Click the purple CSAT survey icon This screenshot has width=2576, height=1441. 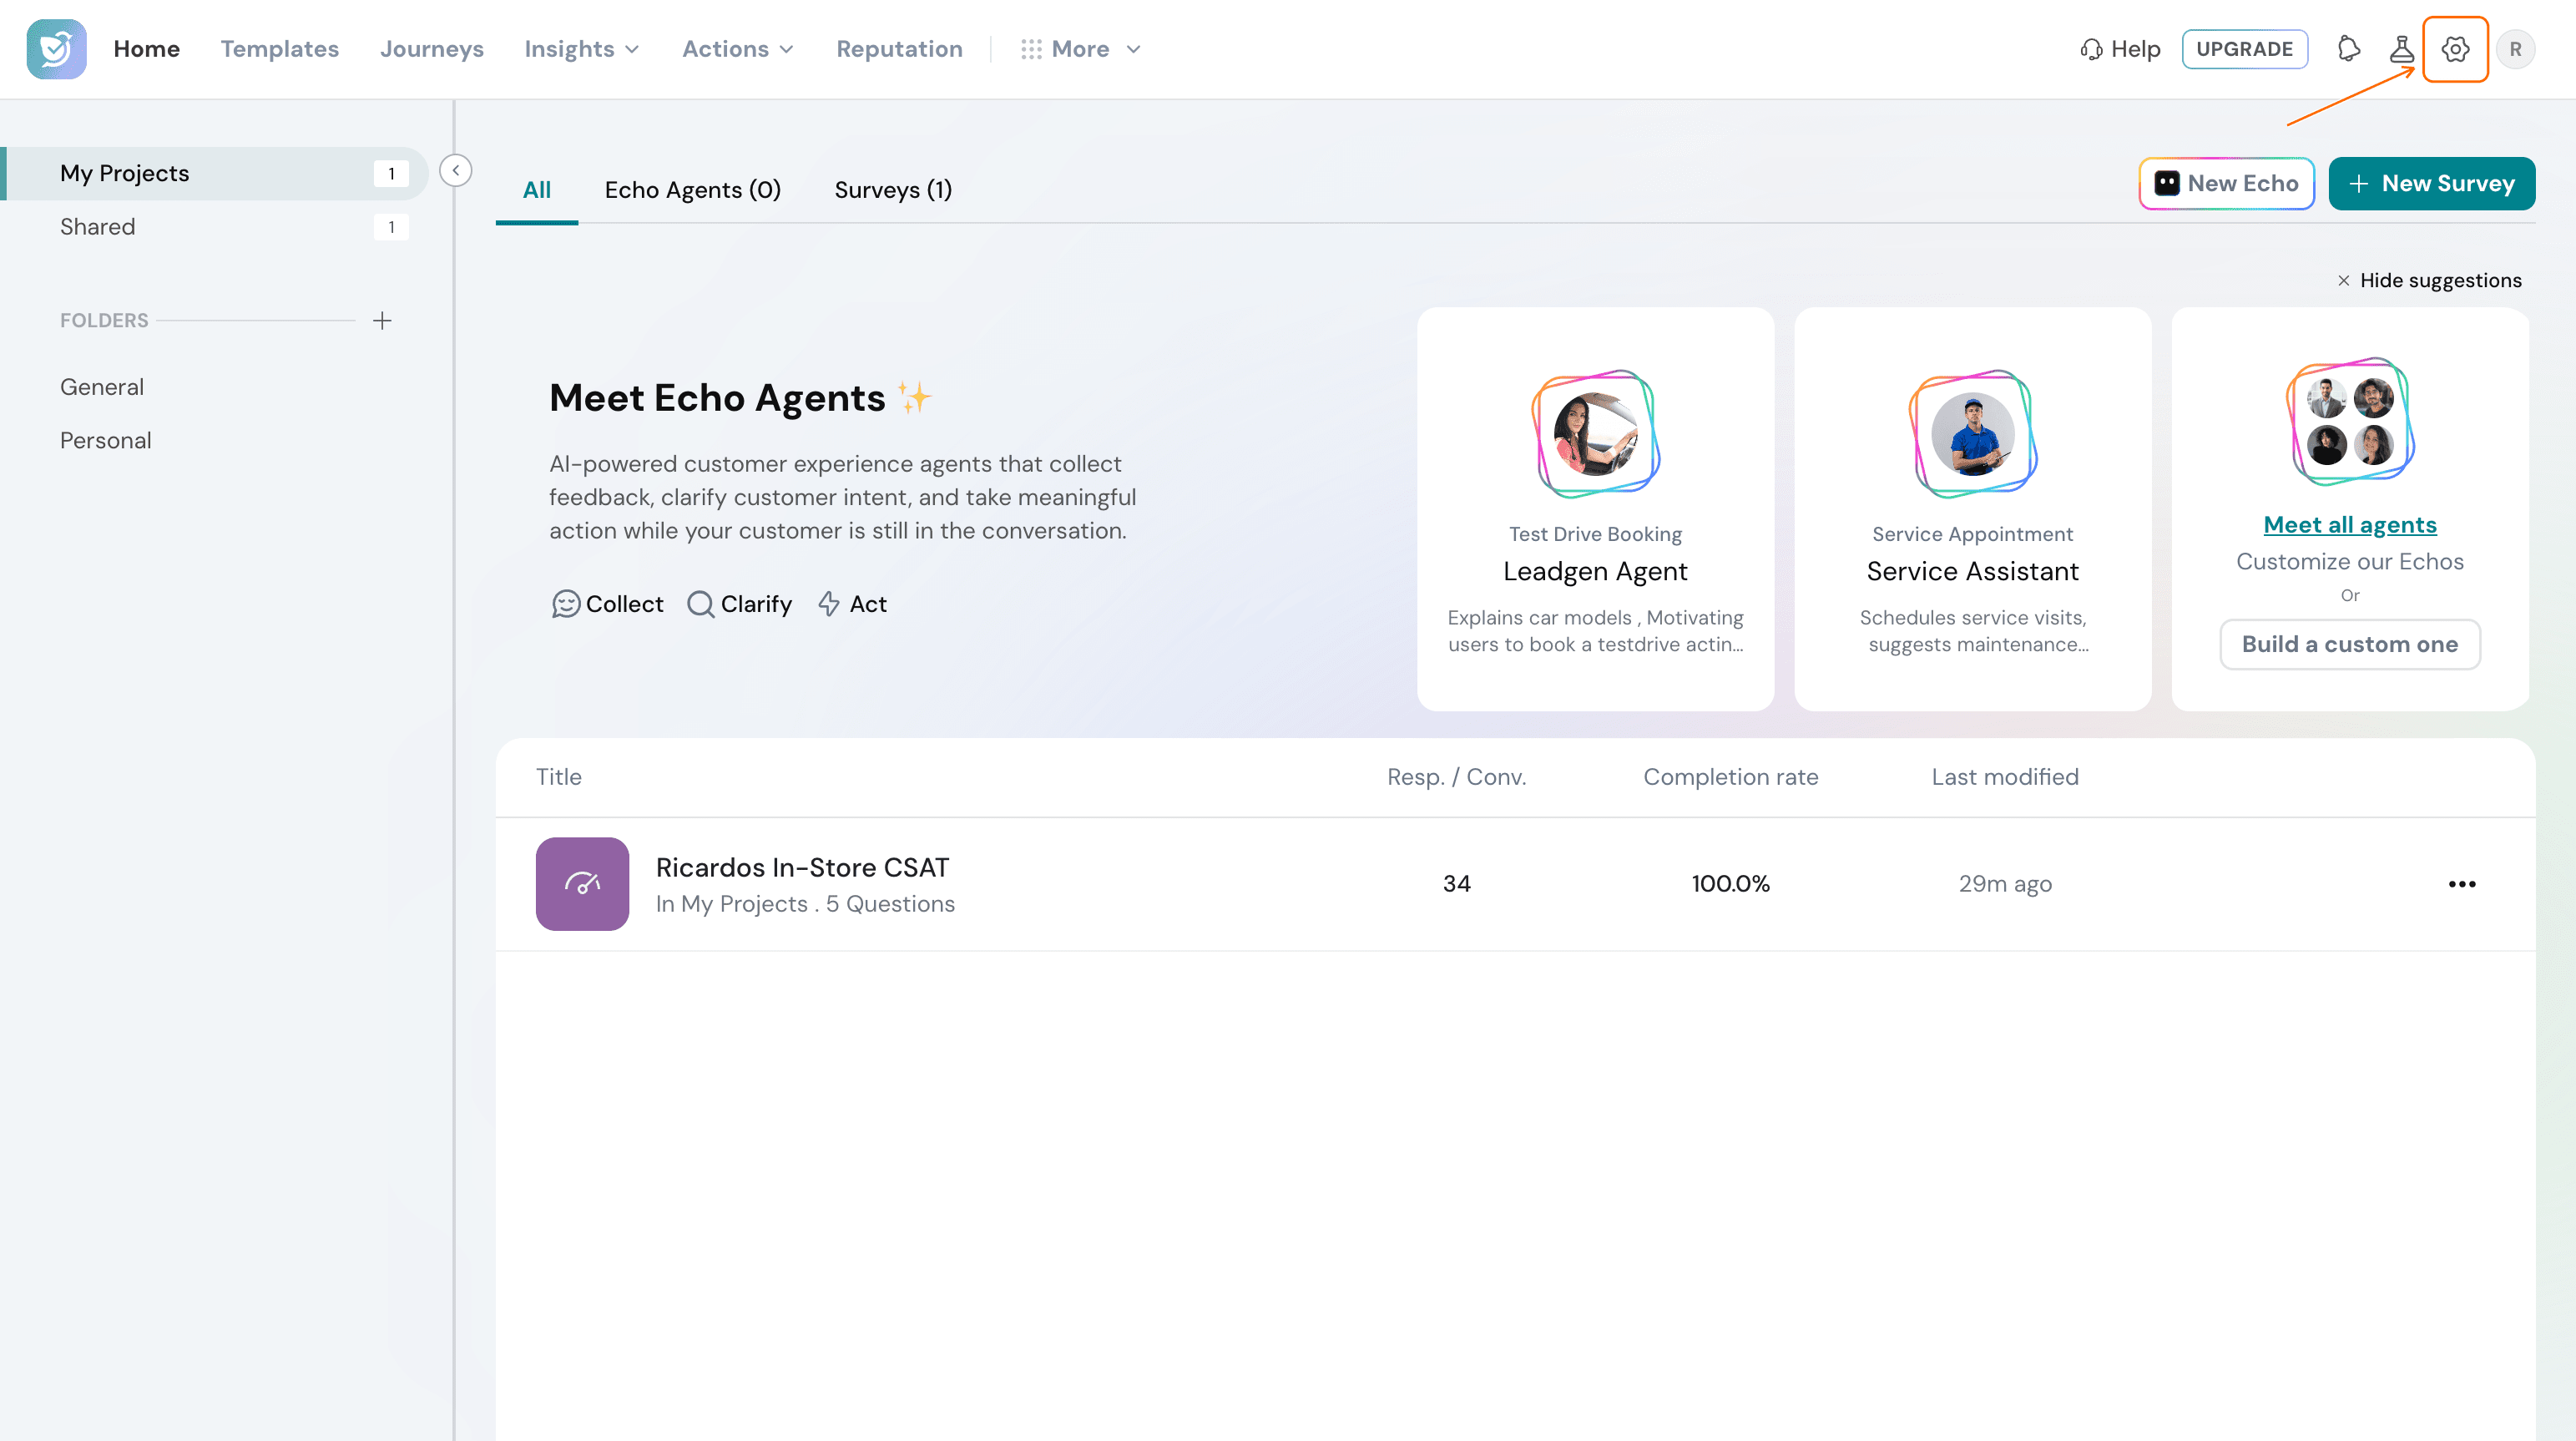coord(582,884)
